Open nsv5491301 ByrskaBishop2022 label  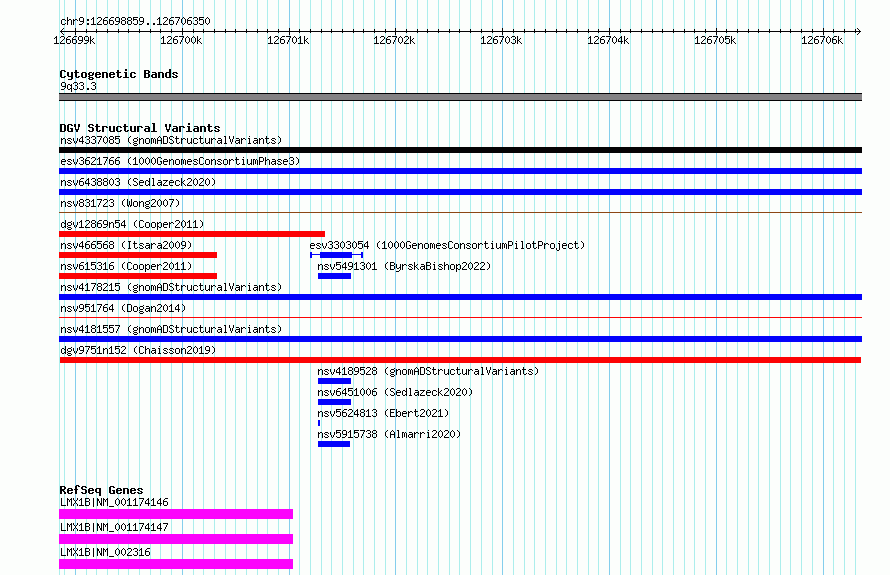(x=404, y=266)
